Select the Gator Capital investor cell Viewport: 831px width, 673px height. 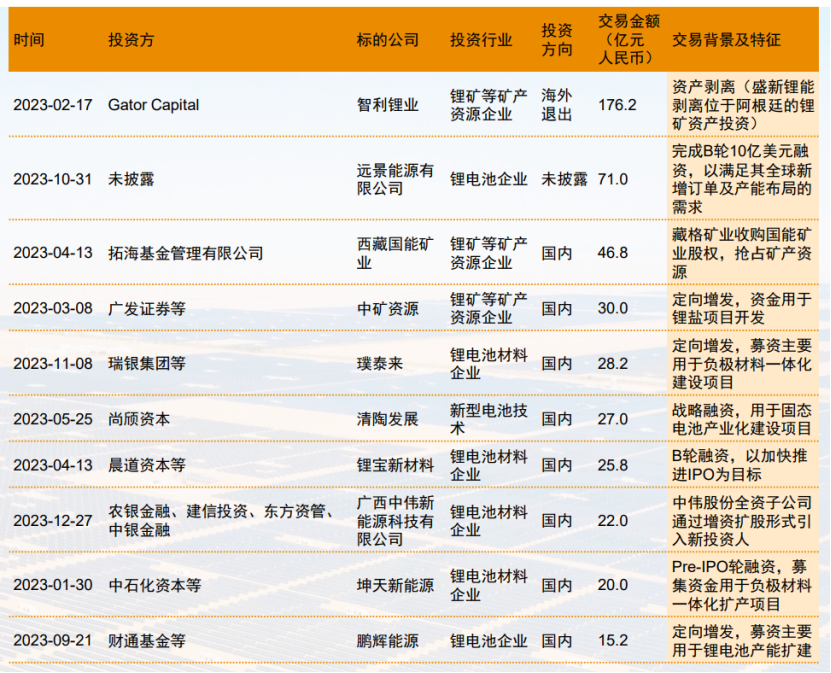154,105
